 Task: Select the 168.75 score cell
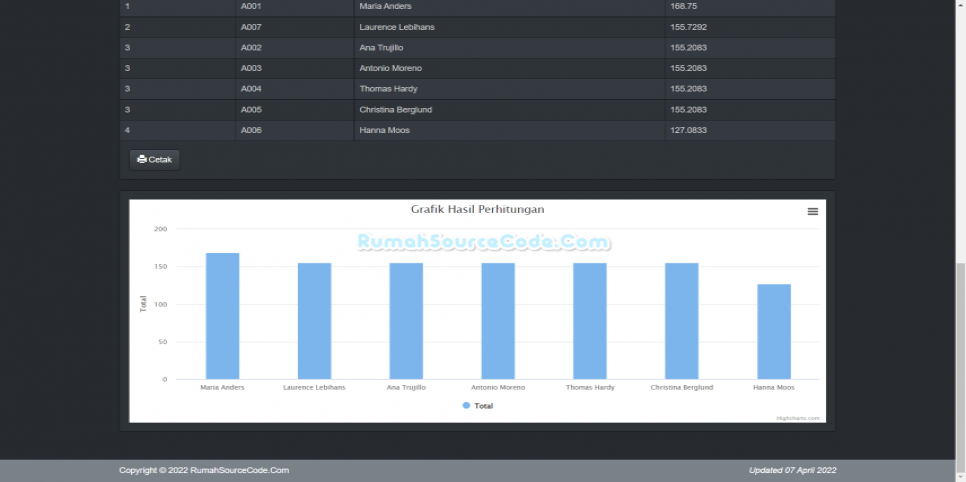[x=684, y=6]
